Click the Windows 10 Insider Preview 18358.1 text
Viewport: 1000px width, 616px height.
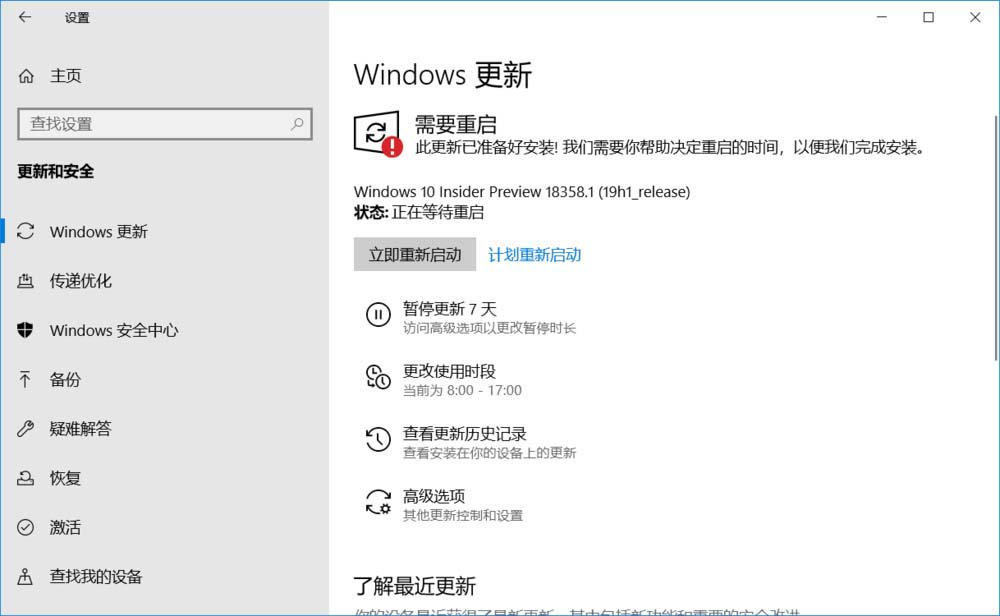coord(522,191)
